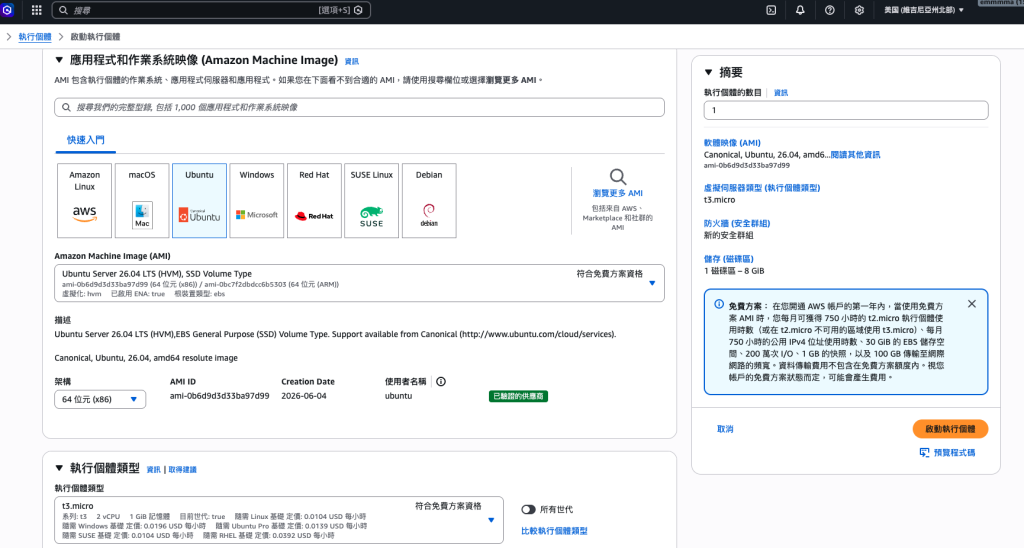1024x548 pixels.
Task: Click the 啟動執行個體 launch button
Action: 950,429
